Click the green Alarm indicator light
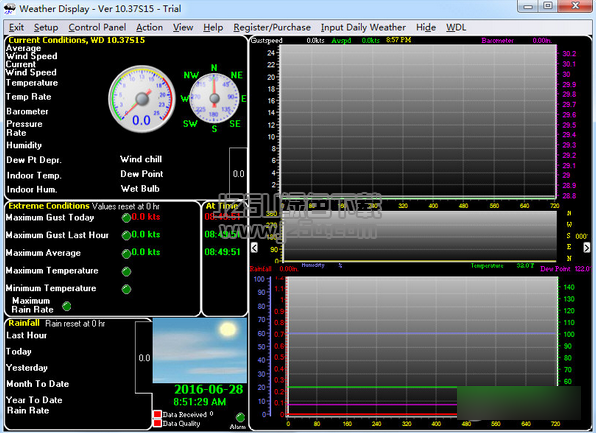 [x=240, y=417]
